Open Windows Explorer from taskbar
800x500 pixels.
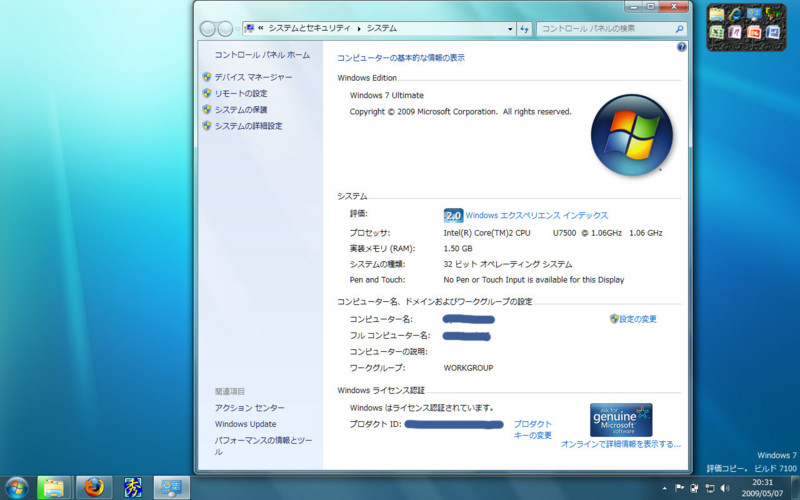tap(54, 488)
